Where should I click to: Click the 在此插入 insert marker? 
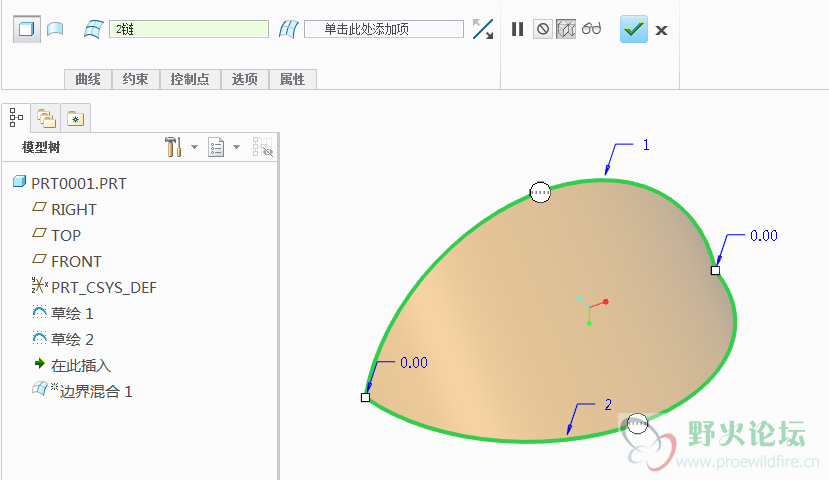coord(80,365)
